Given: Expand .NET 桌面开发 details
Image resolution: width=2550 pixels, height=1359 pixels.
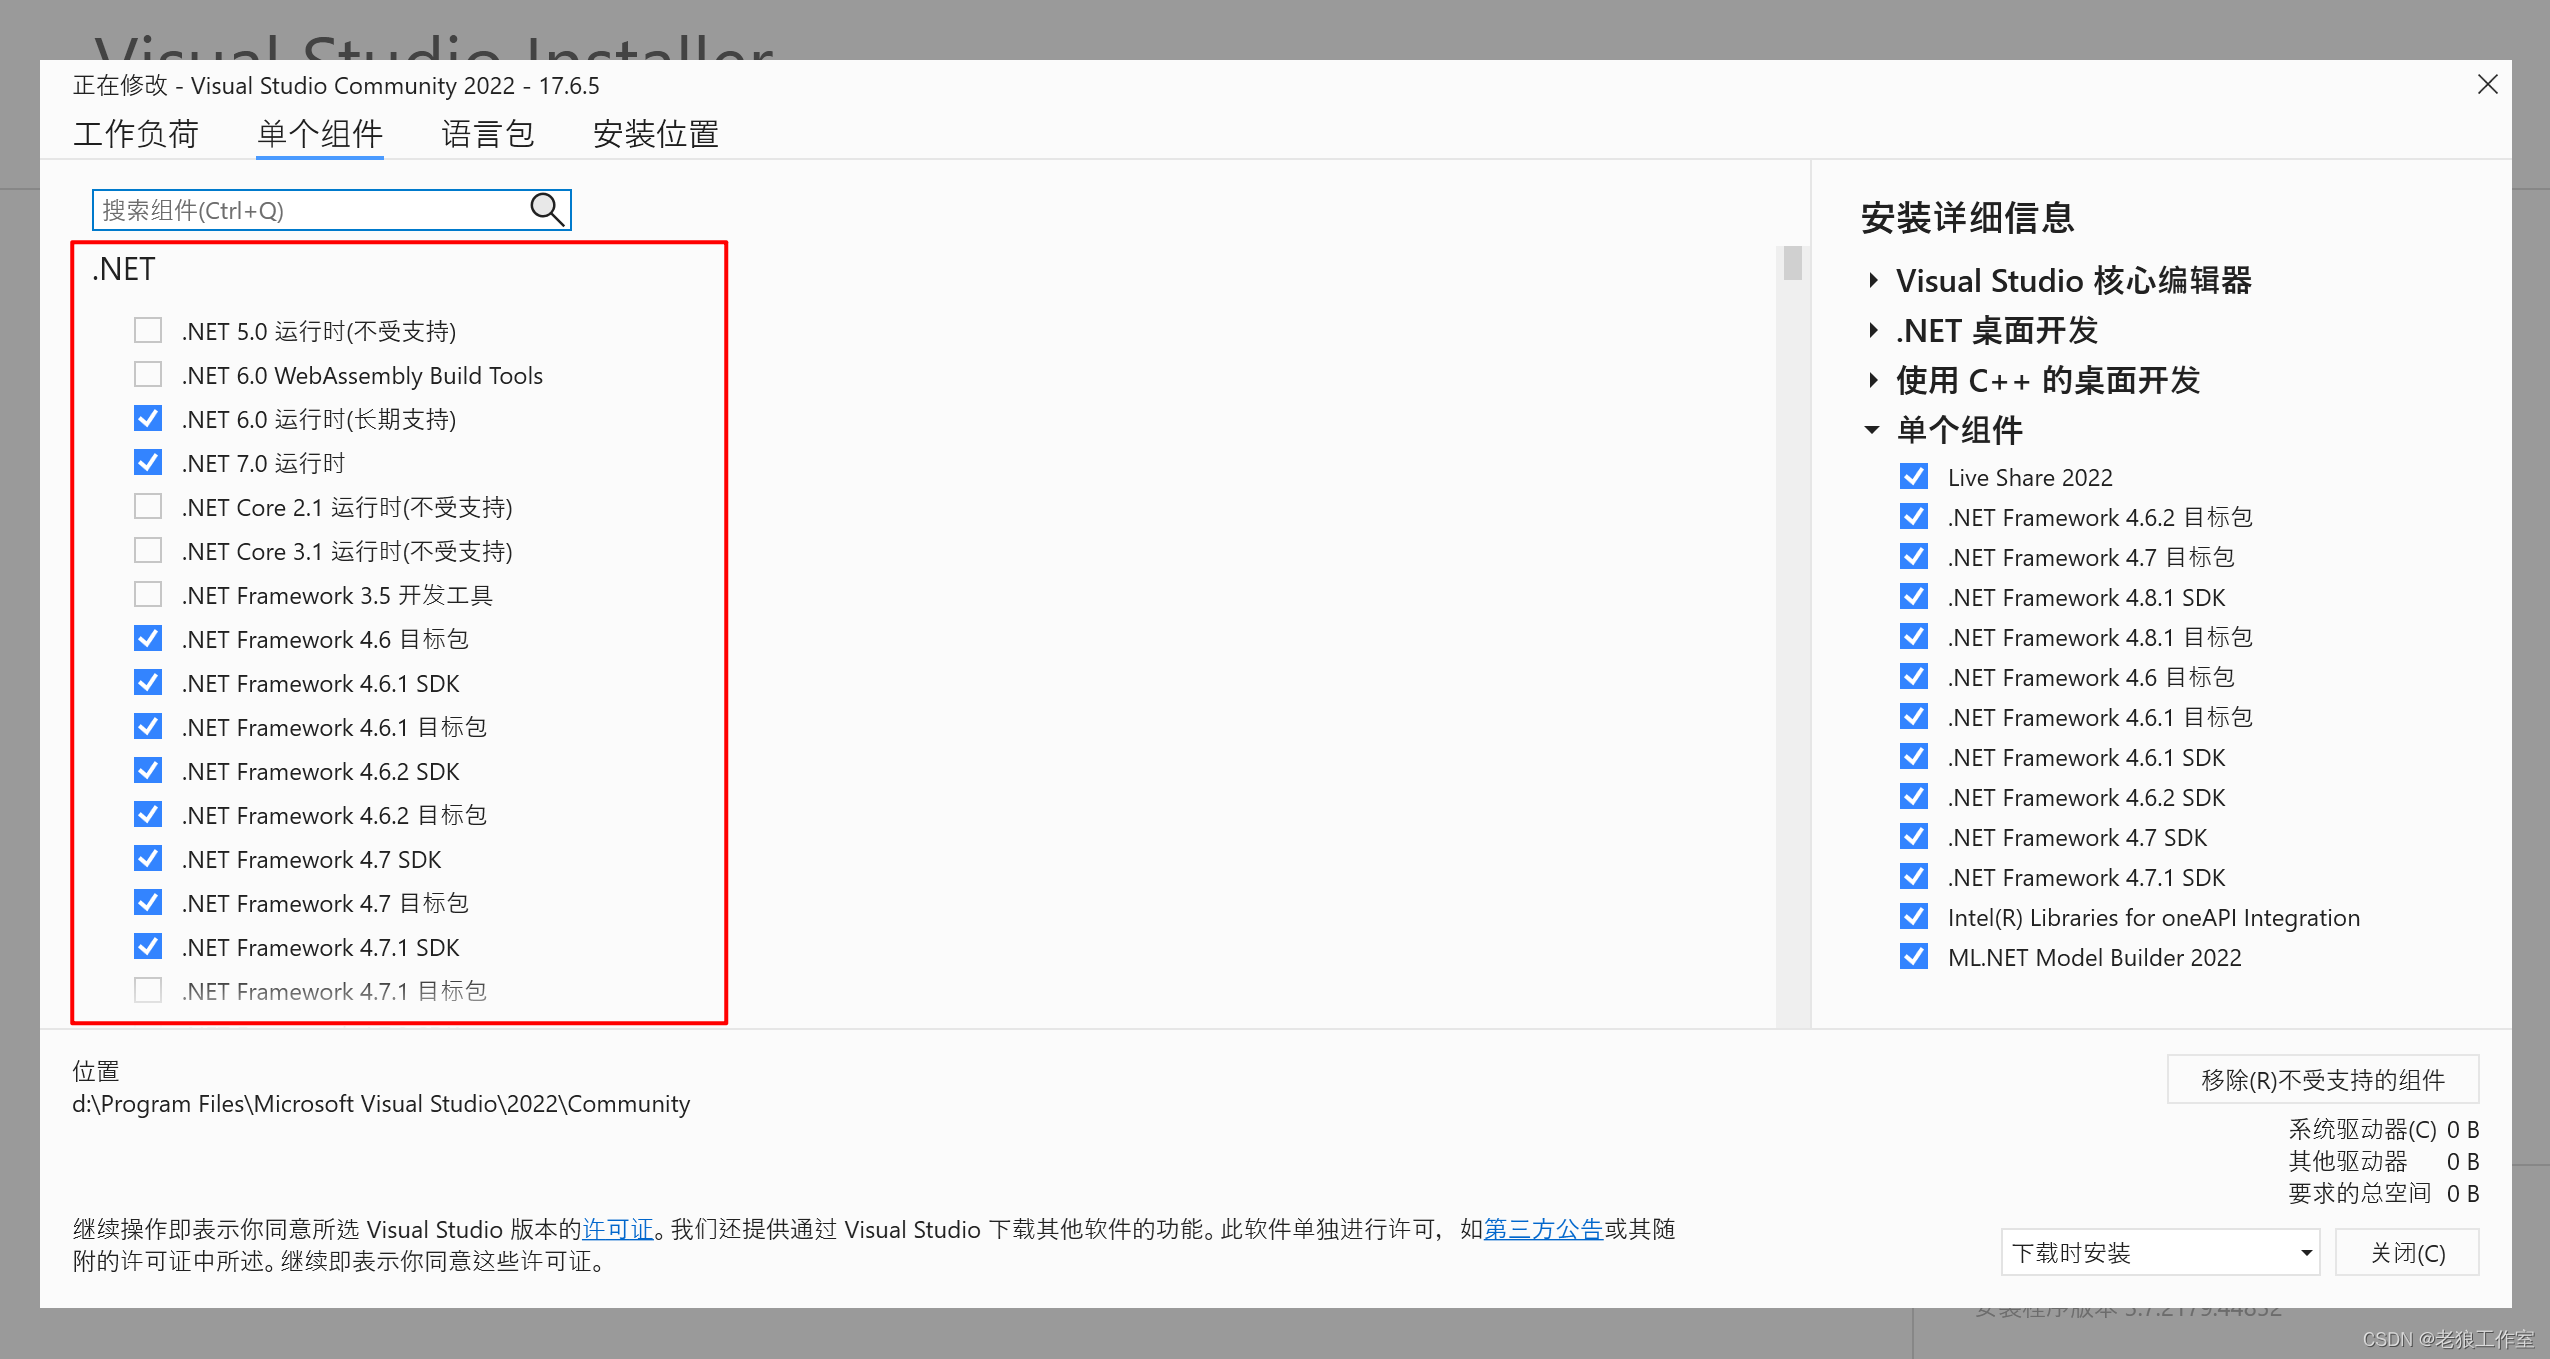Looking at the screenshot, I should 1873,330.
